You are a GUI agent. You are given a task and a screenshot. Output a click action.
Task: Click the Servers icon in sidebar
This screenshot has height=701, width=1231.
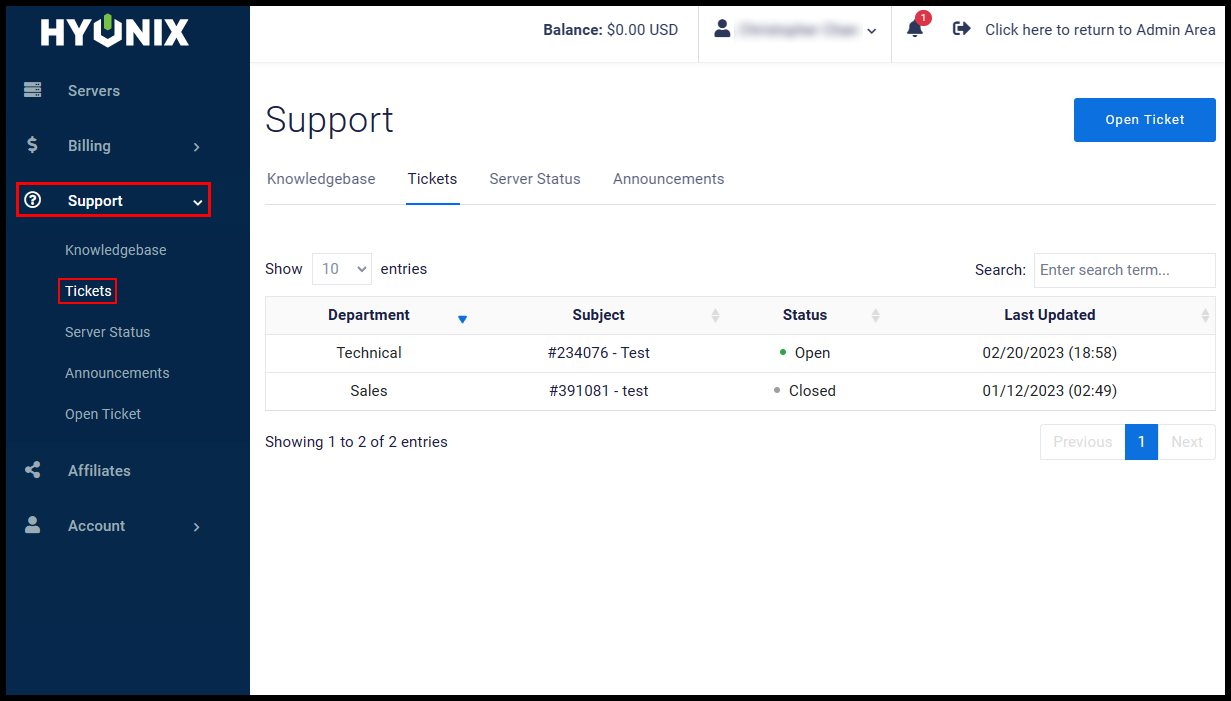coord(33,90)
